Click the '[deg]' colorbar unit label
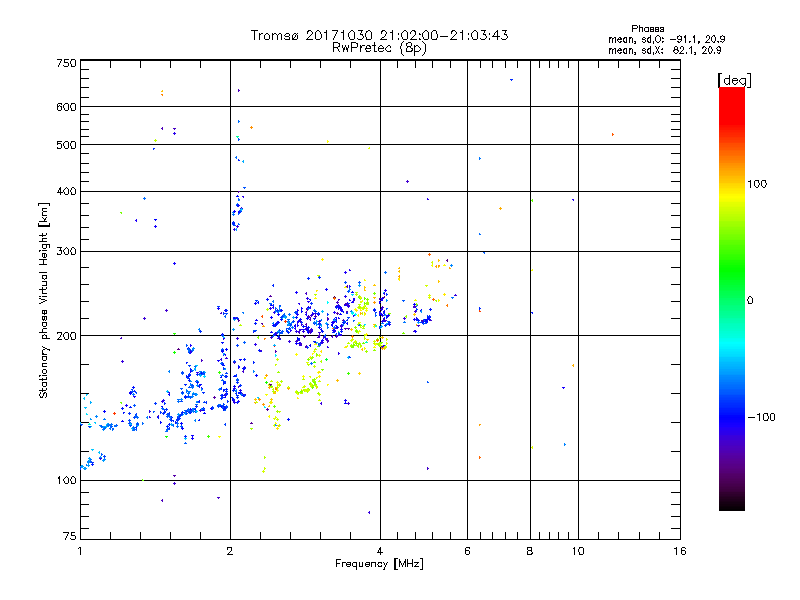Image resolution: width=800 pixels, height=600 pixels. coord(734,80)
